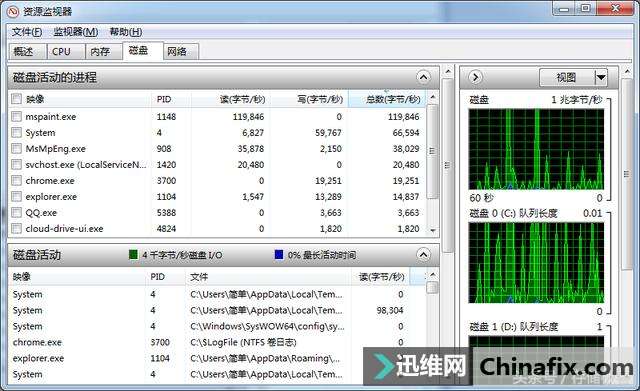Select the explorer.exe row in 磁盘活动

pyautogui.click(x=216, y=358)
